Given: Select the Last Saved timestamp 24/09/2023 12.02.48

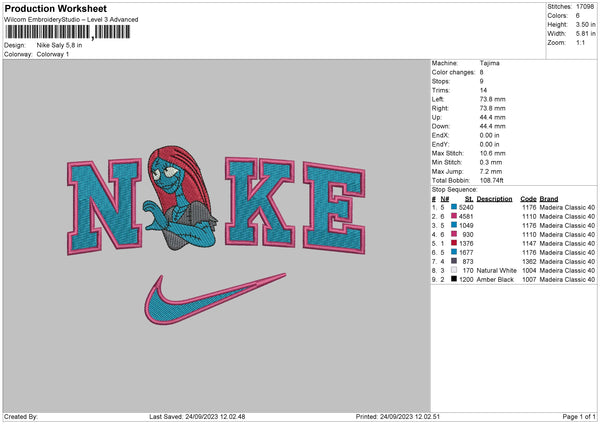Looking at the screenshot, I should [215, 416].
